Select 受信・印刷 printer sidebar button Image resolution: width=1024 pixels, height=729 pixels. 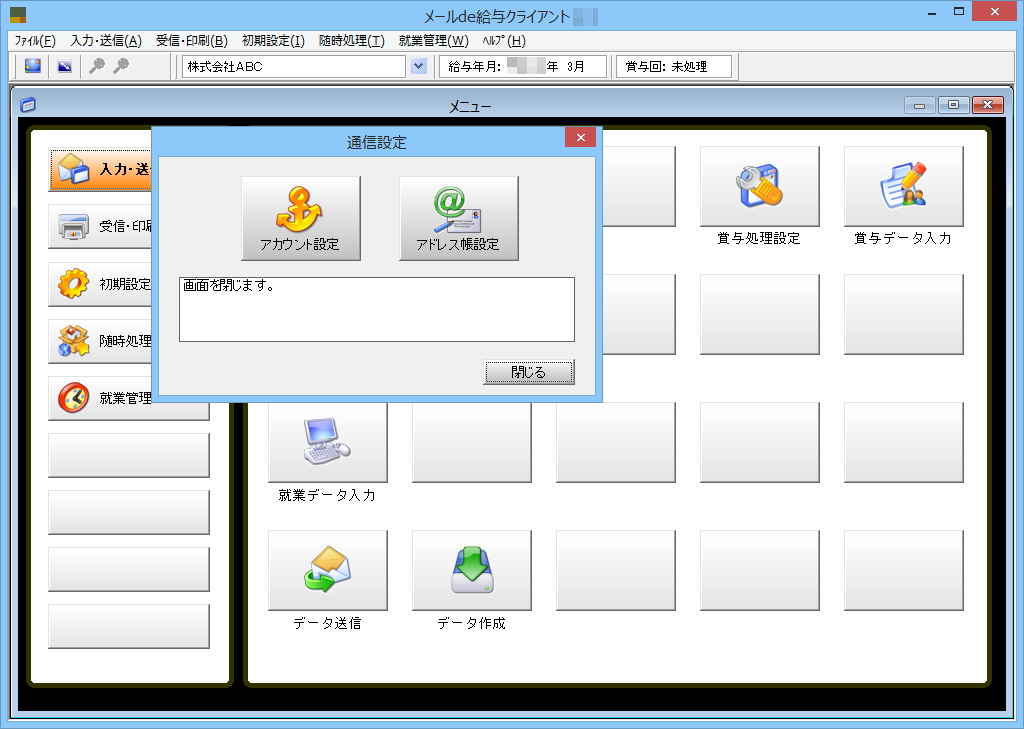coord(100,227)
